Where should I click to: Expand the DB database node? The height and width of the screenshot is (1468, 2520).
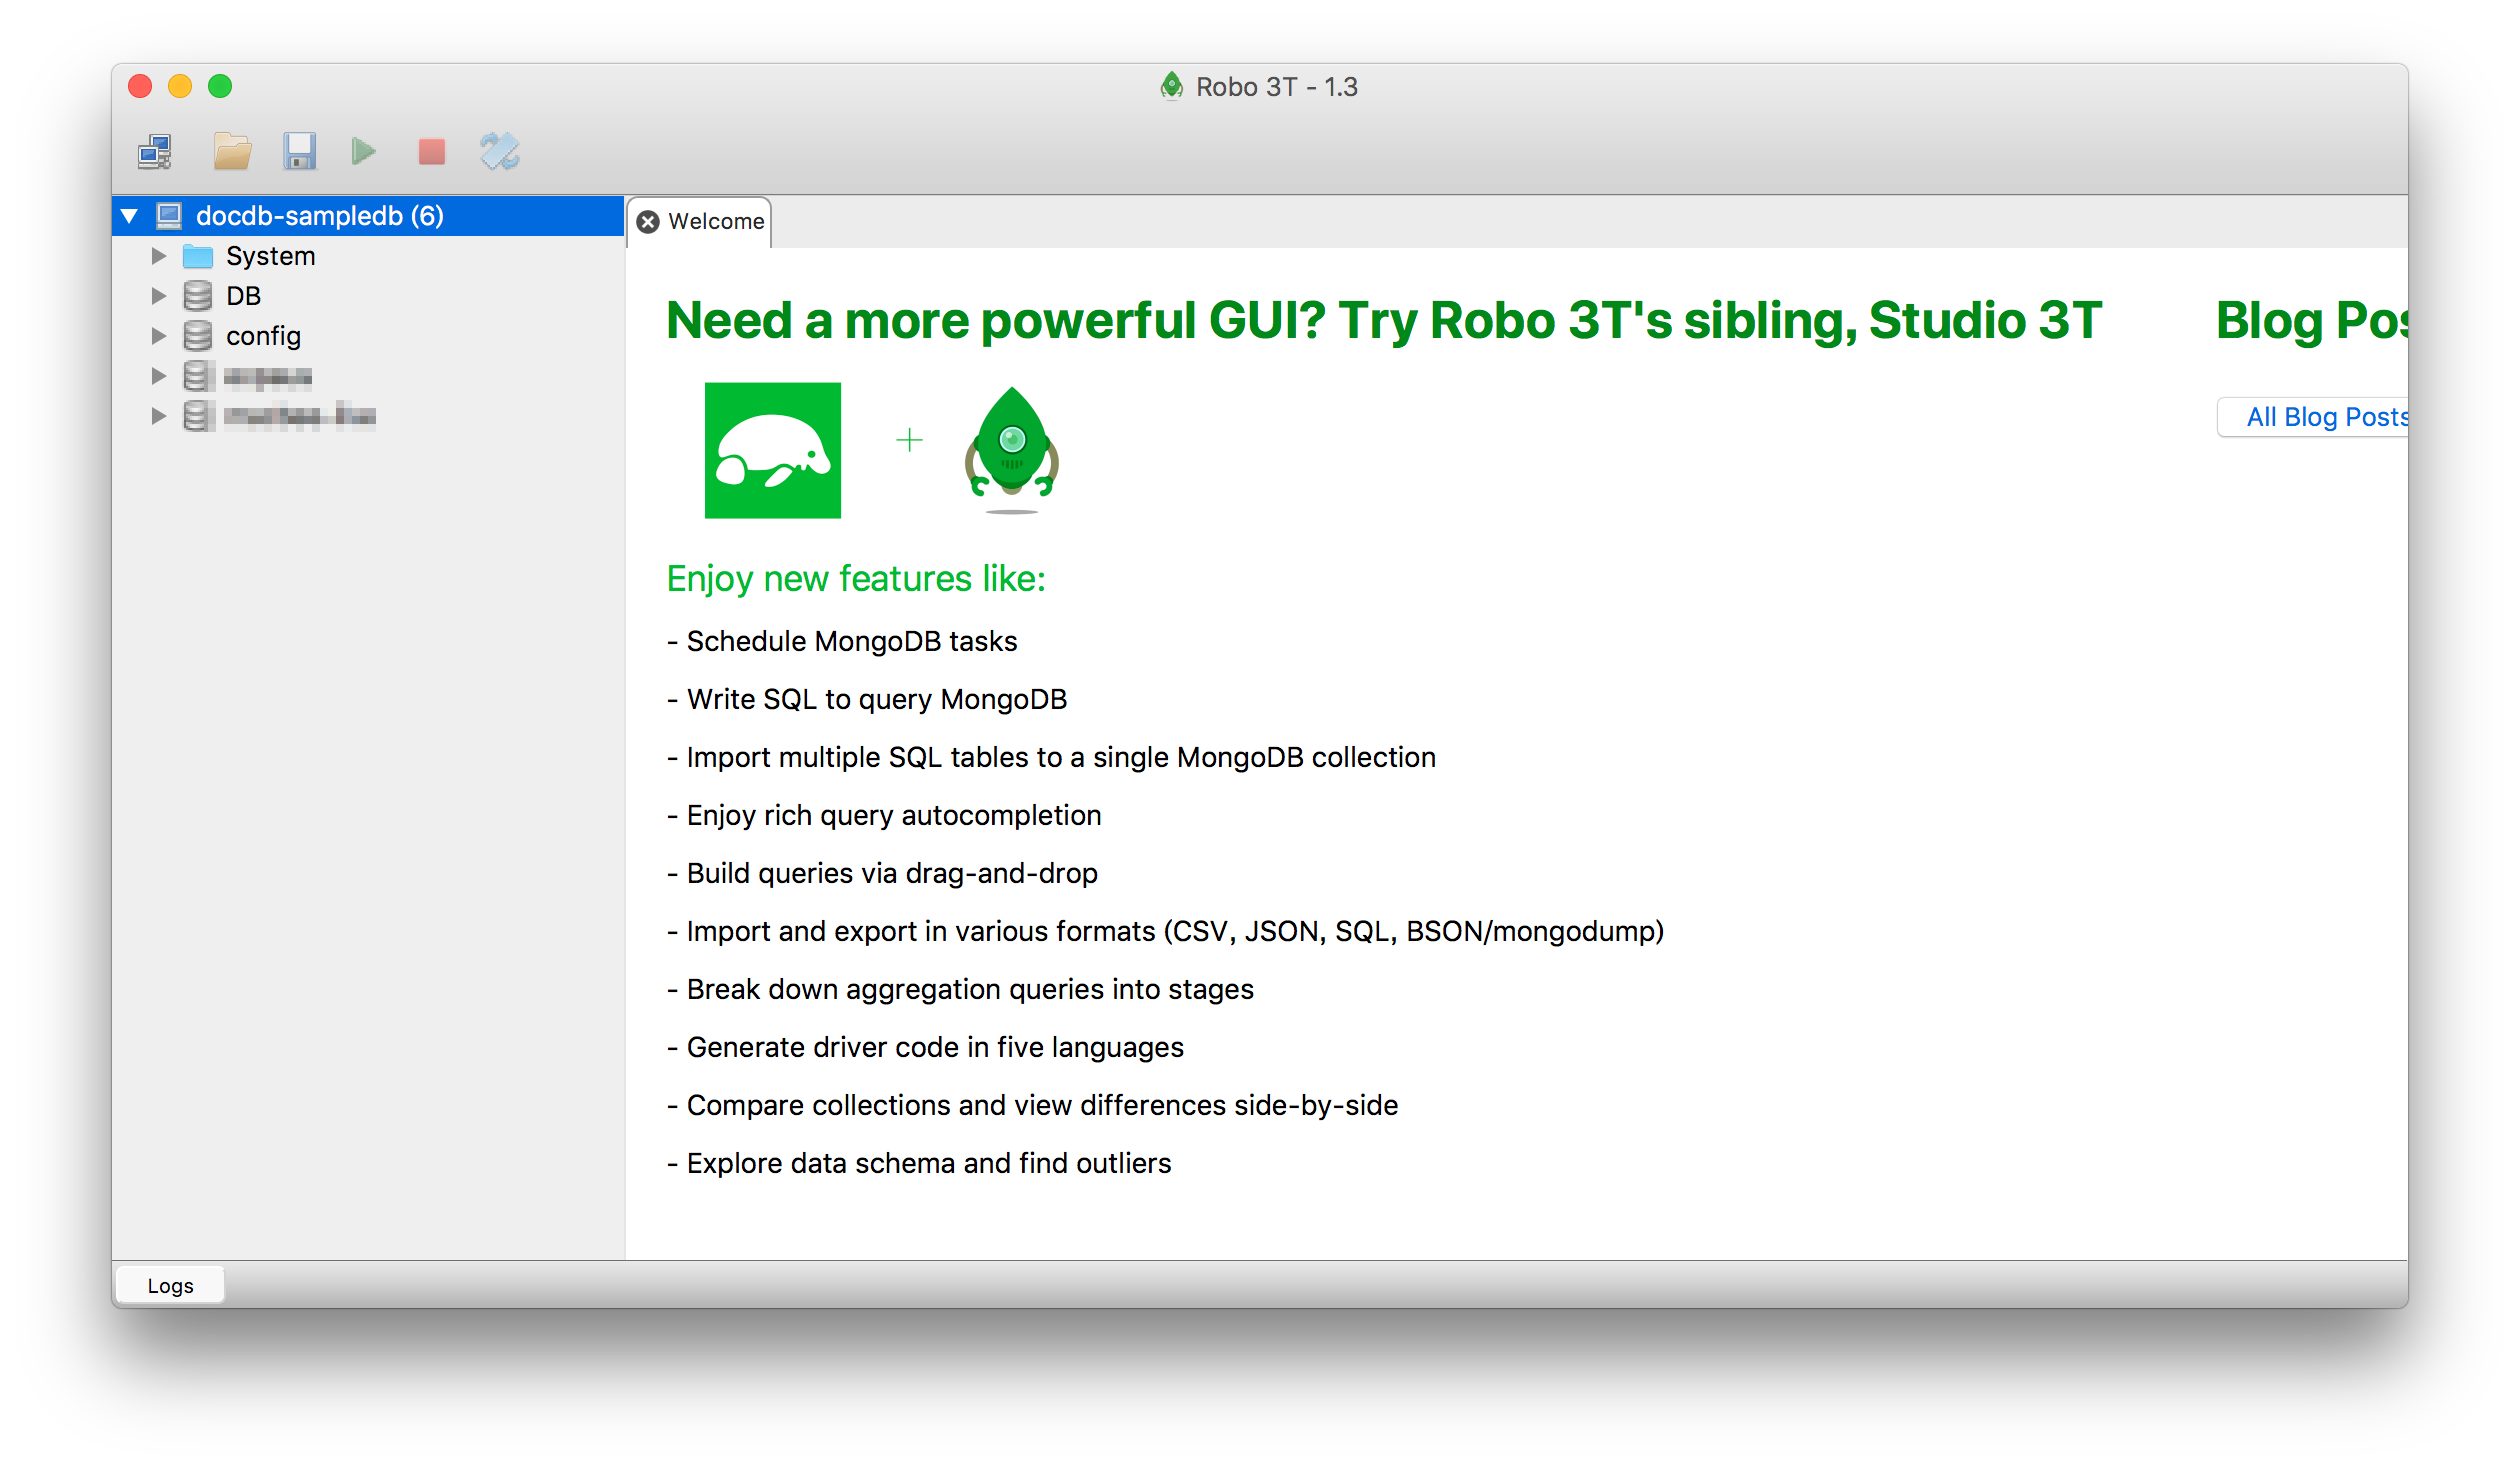tap(158, 296)
